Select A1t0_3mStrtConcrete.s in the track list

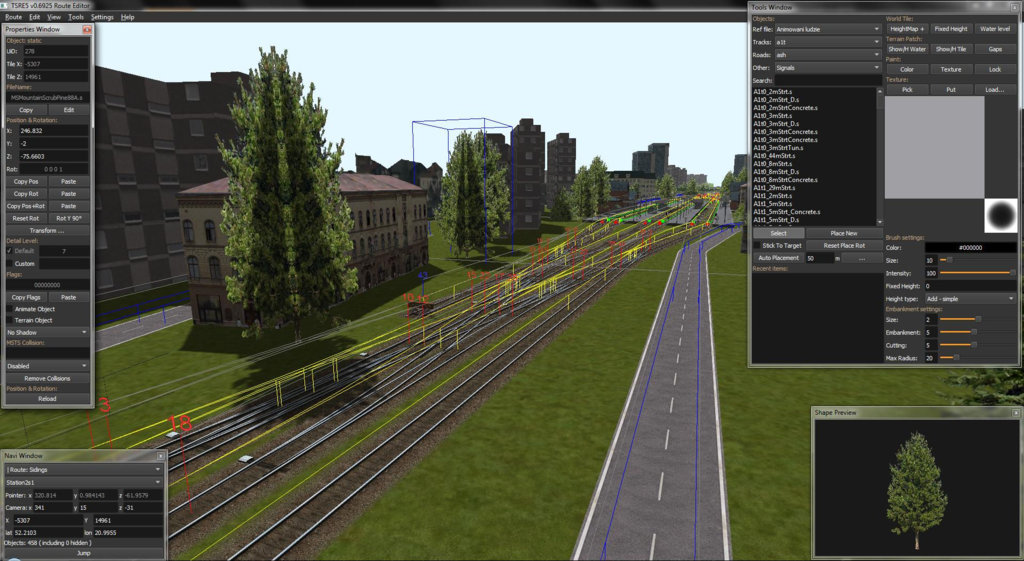pos(786,132)
